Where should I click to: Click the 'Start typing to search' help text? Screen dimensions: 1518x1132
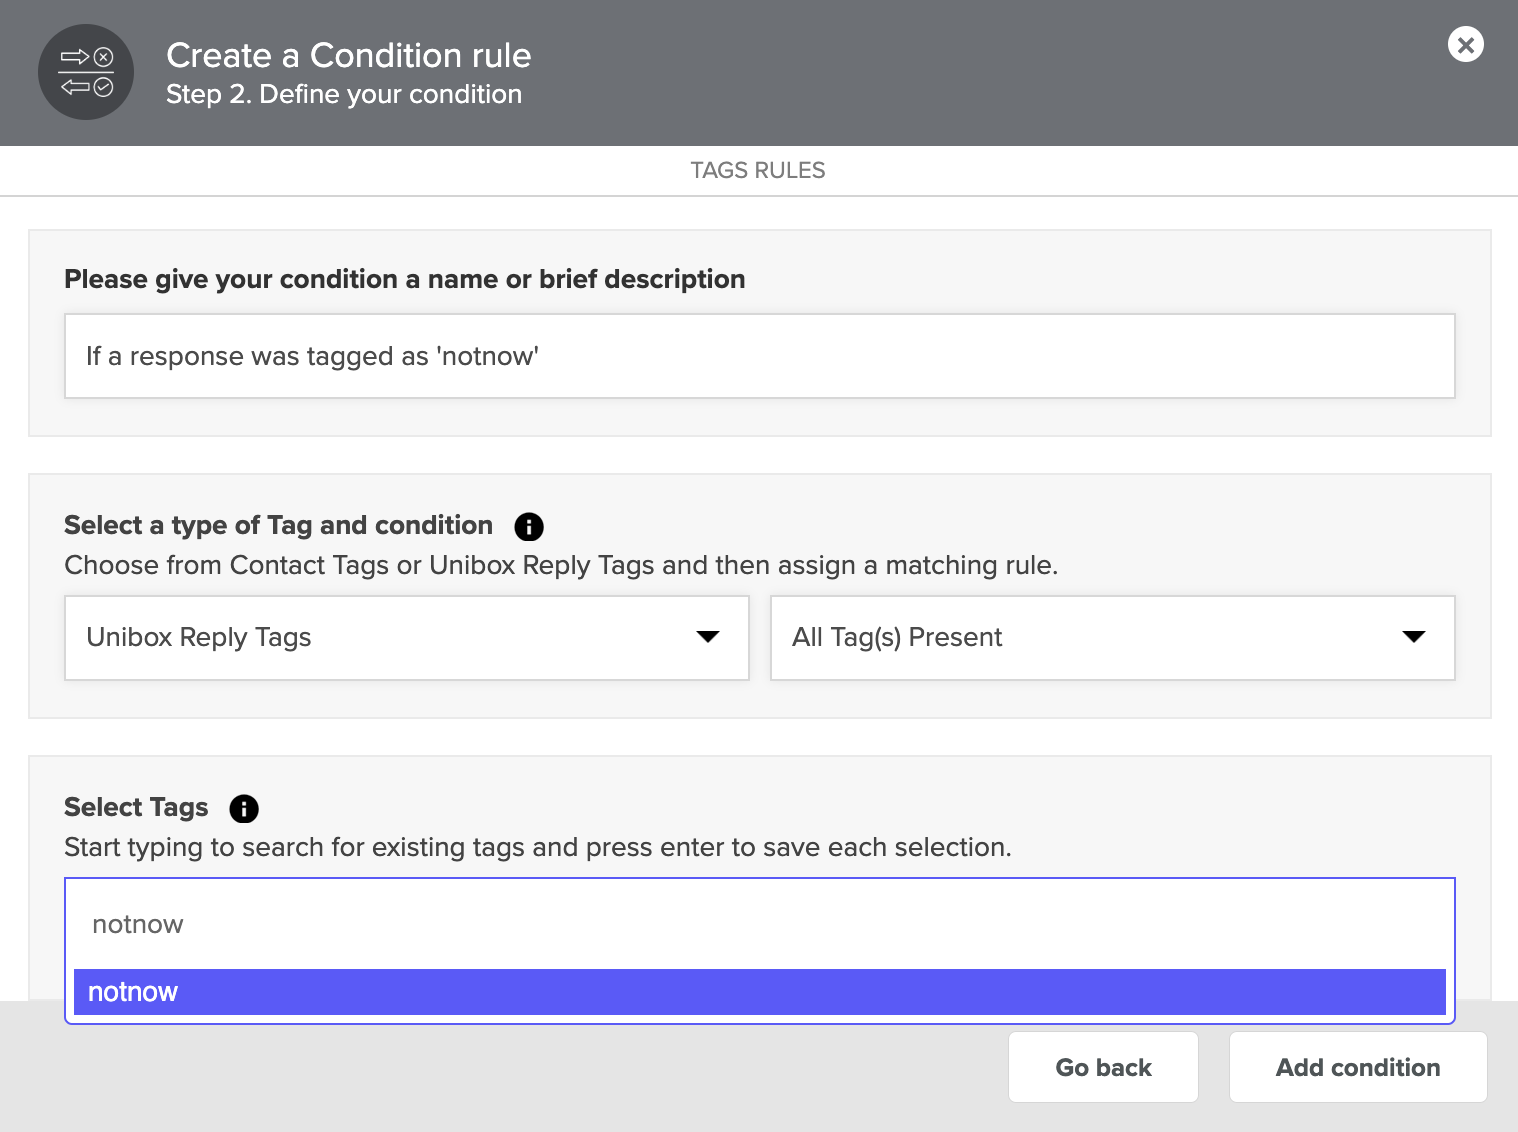coord(537,847)
